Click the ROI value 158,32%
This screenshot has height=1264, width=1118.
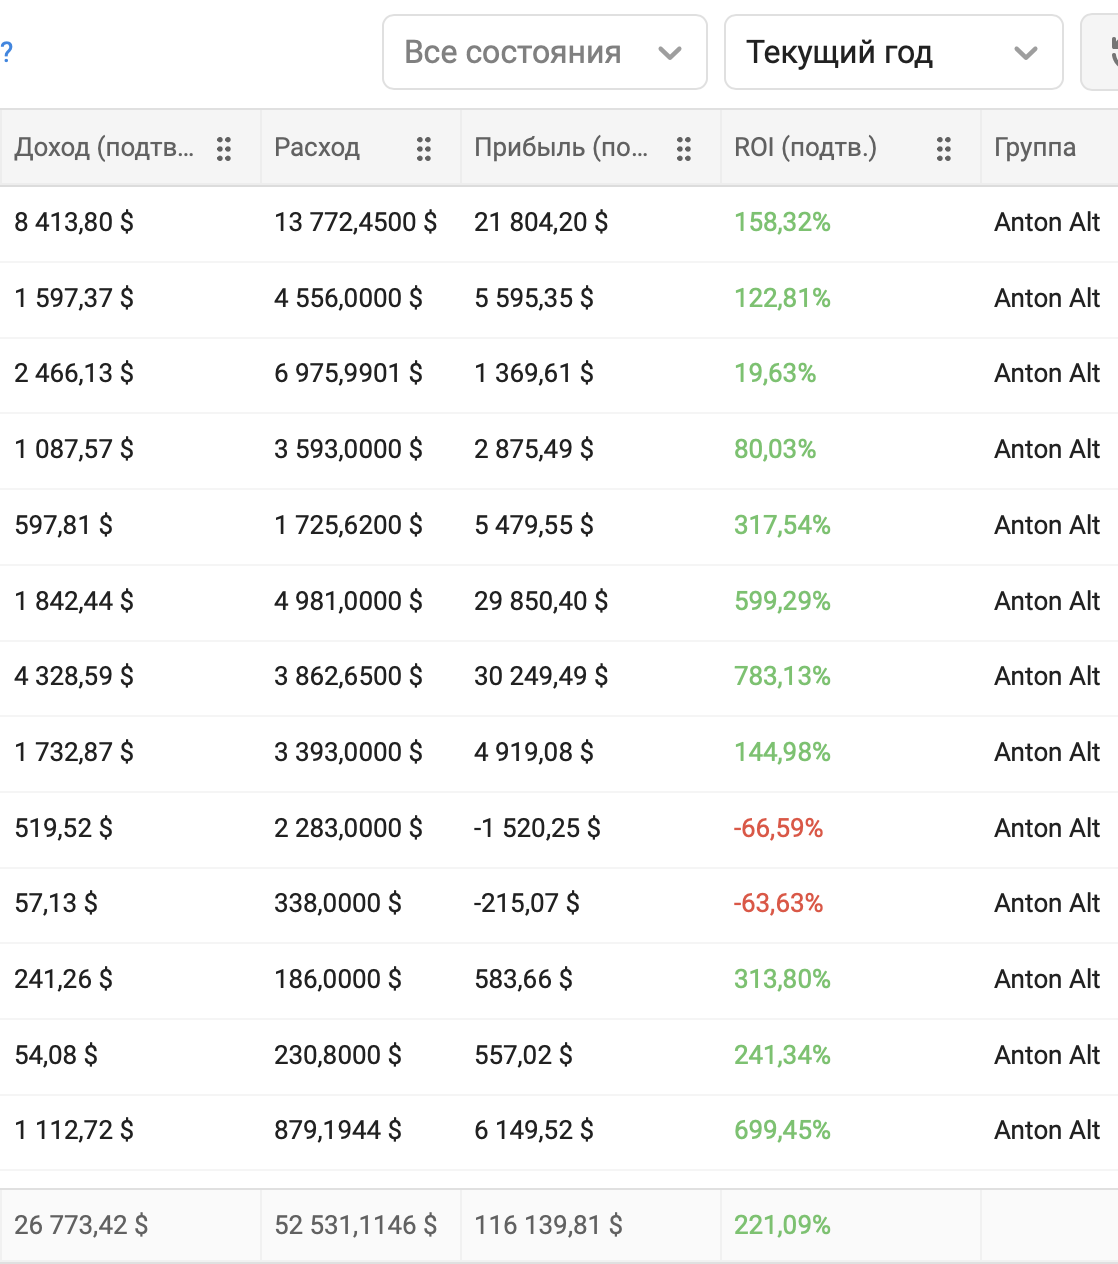point(782,222)
